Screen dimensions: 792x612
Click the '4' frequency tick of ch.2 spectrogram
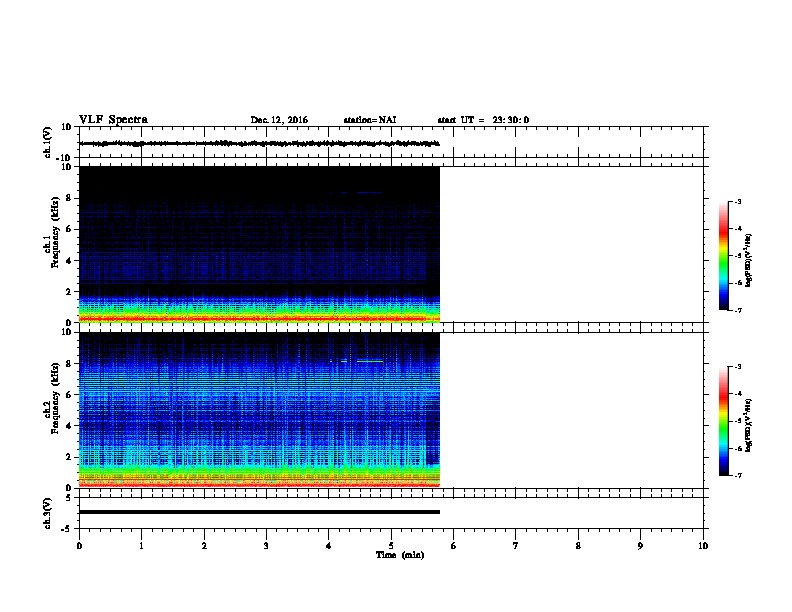coord(69,426)
